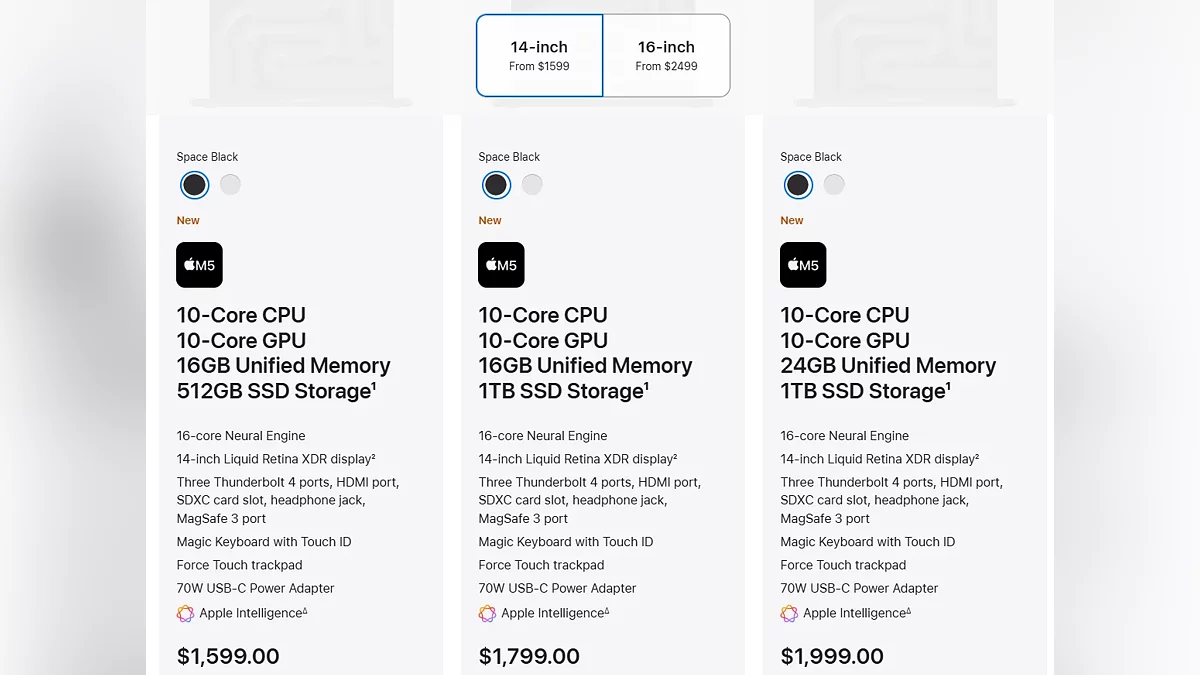
Task: Click the $1,999.00 price
Action: tap(832, 656)
